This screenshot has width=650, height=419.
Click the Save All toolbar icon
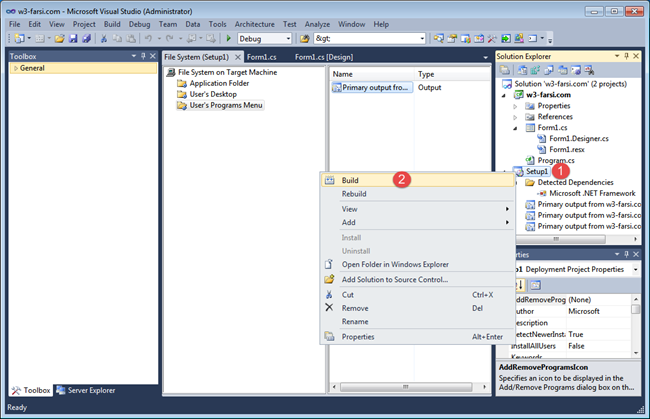point(86,39)
